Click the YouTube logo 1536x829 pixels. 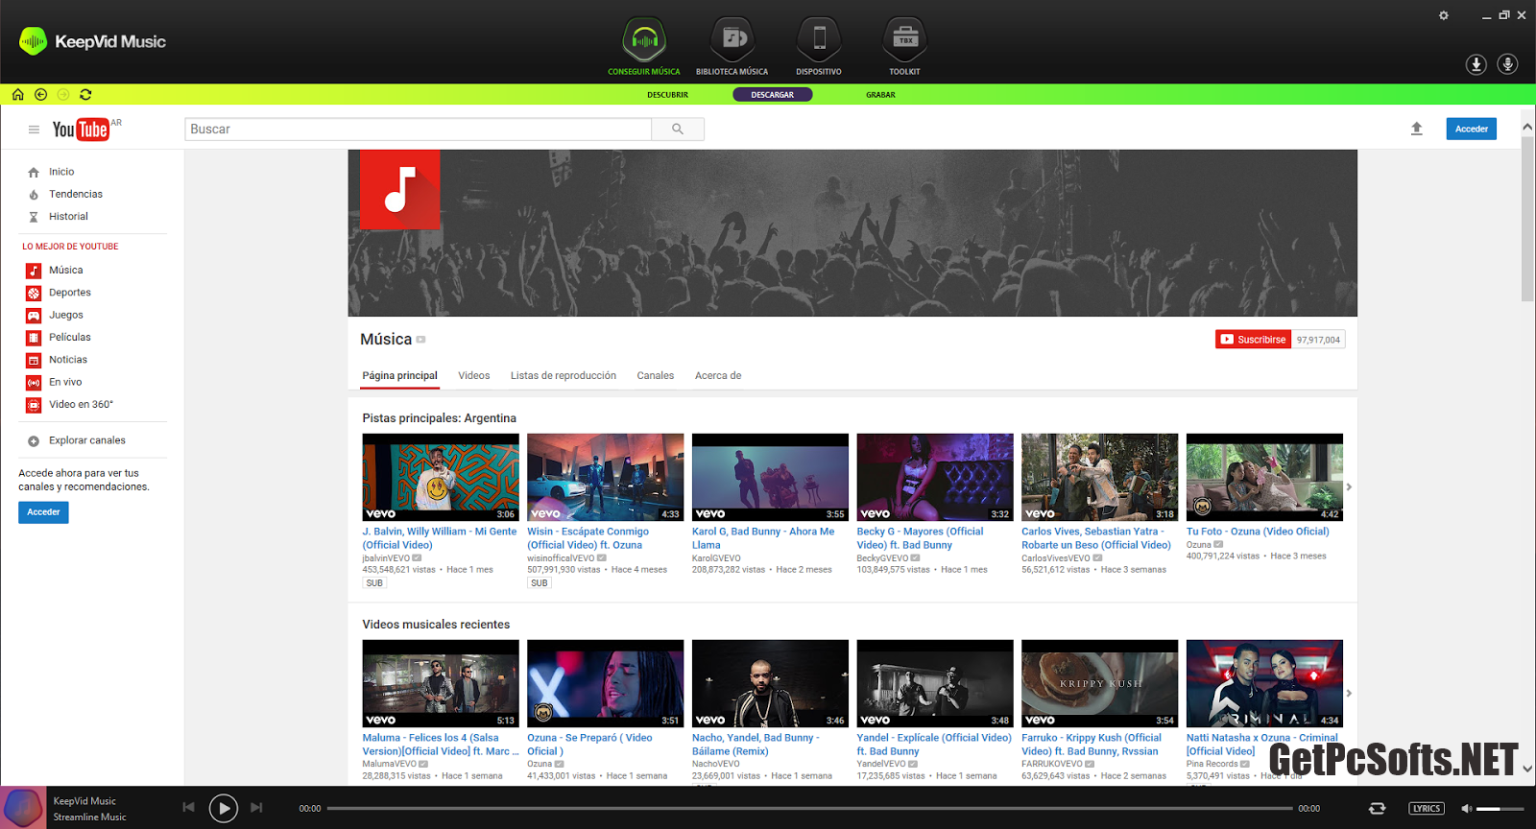point(81,129)
